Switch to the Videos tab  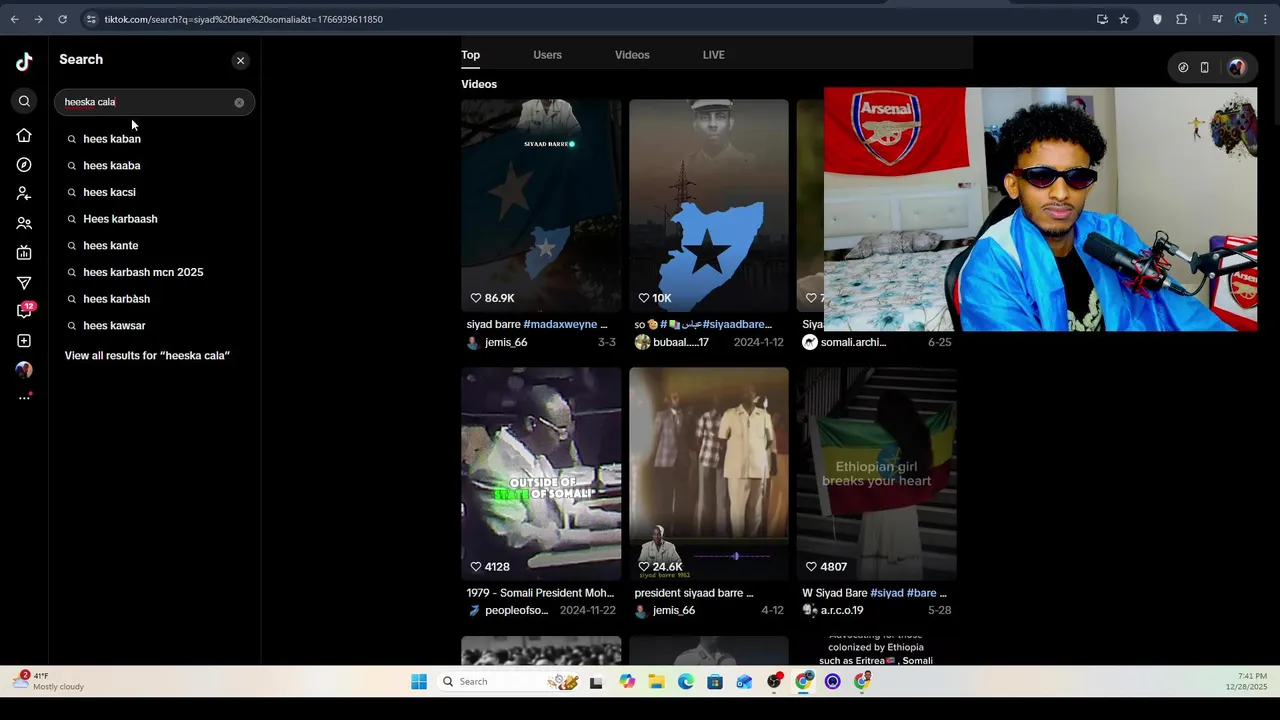pos(632,55)
